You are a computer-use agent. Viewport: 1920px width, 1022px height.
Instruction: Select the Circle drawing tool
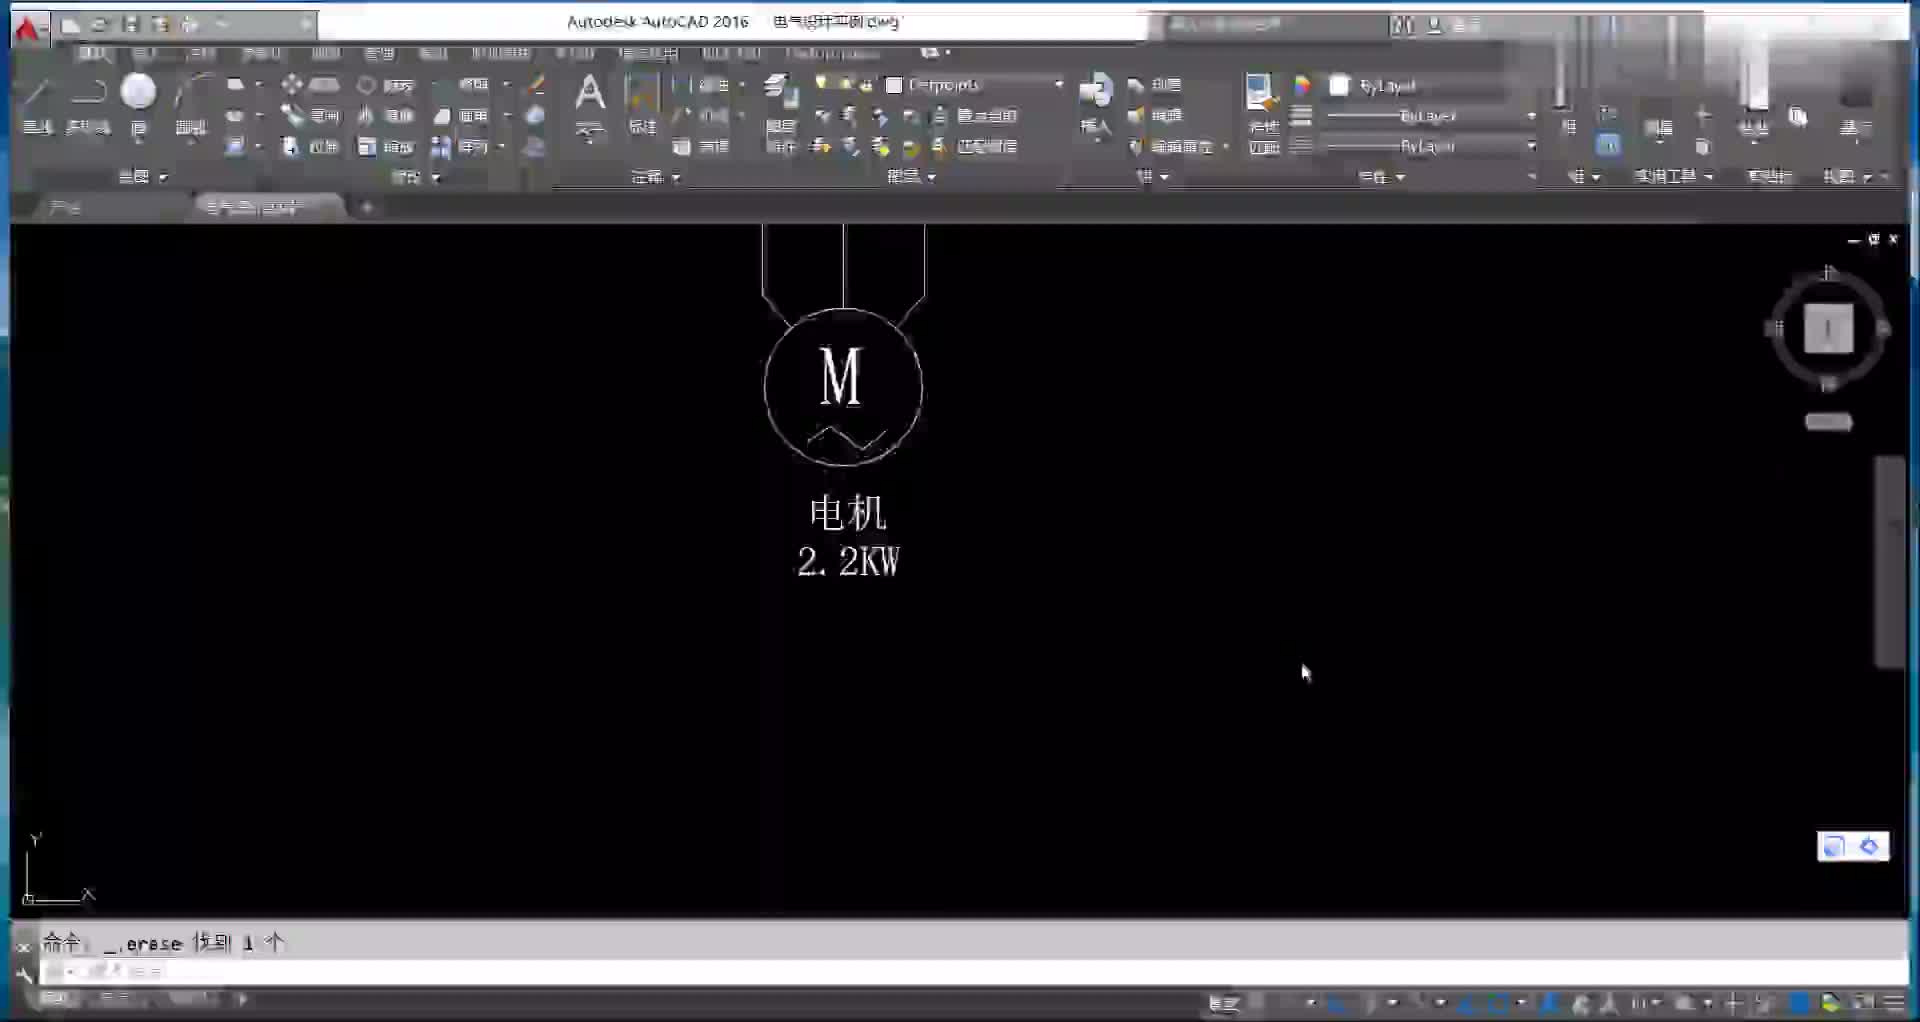(x=138, y=103)
